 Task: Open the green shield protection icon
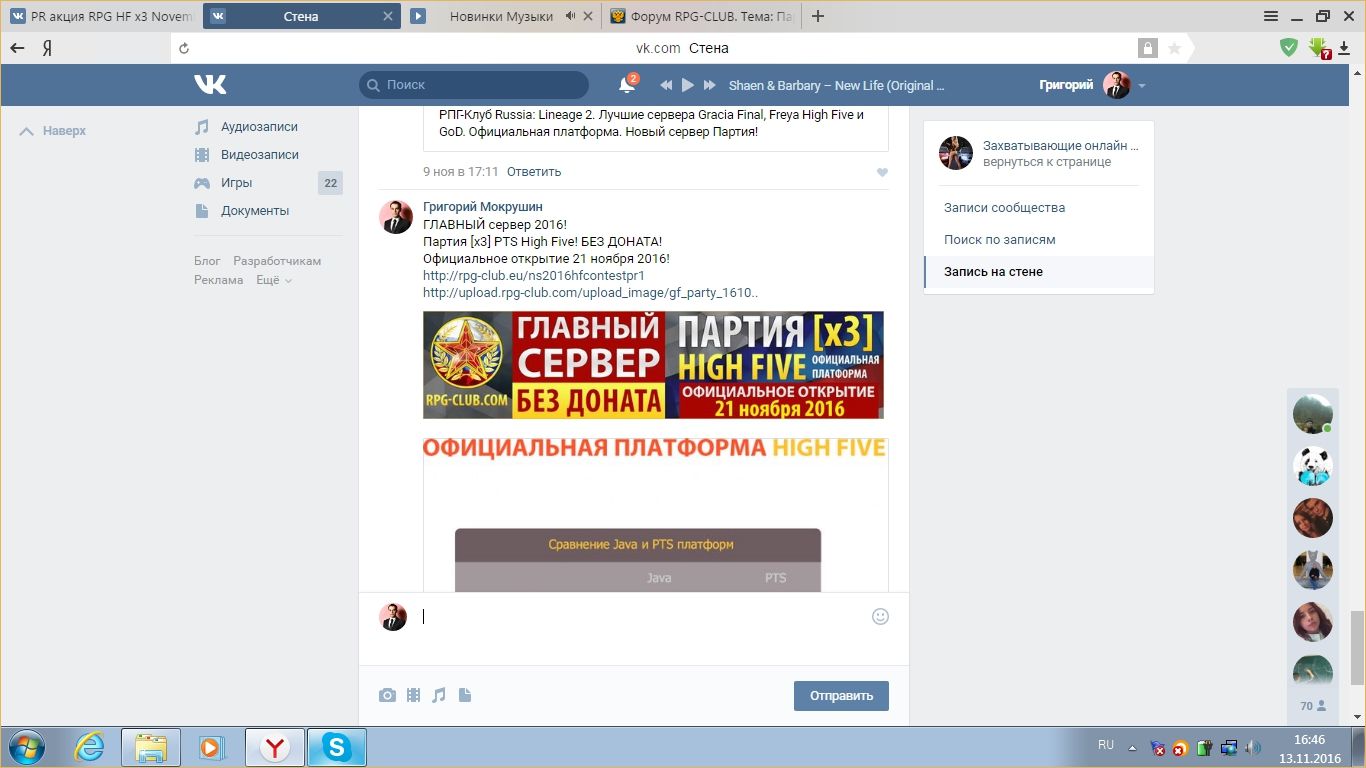(x=1290, y=47)
